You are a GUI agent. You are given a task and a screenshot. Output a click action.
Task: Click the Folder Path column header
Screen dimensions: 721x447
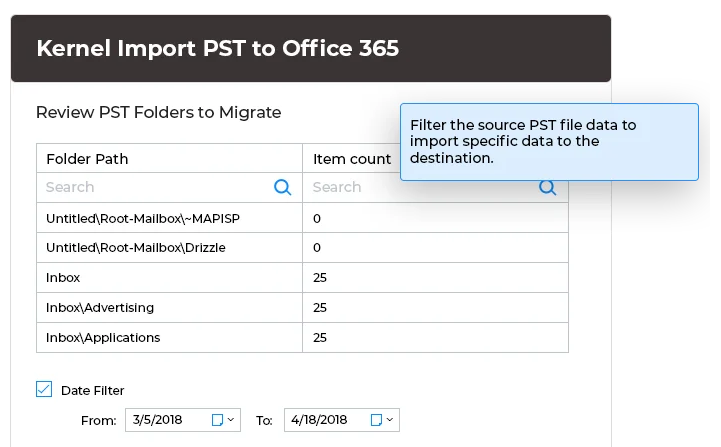pos(88,159)
